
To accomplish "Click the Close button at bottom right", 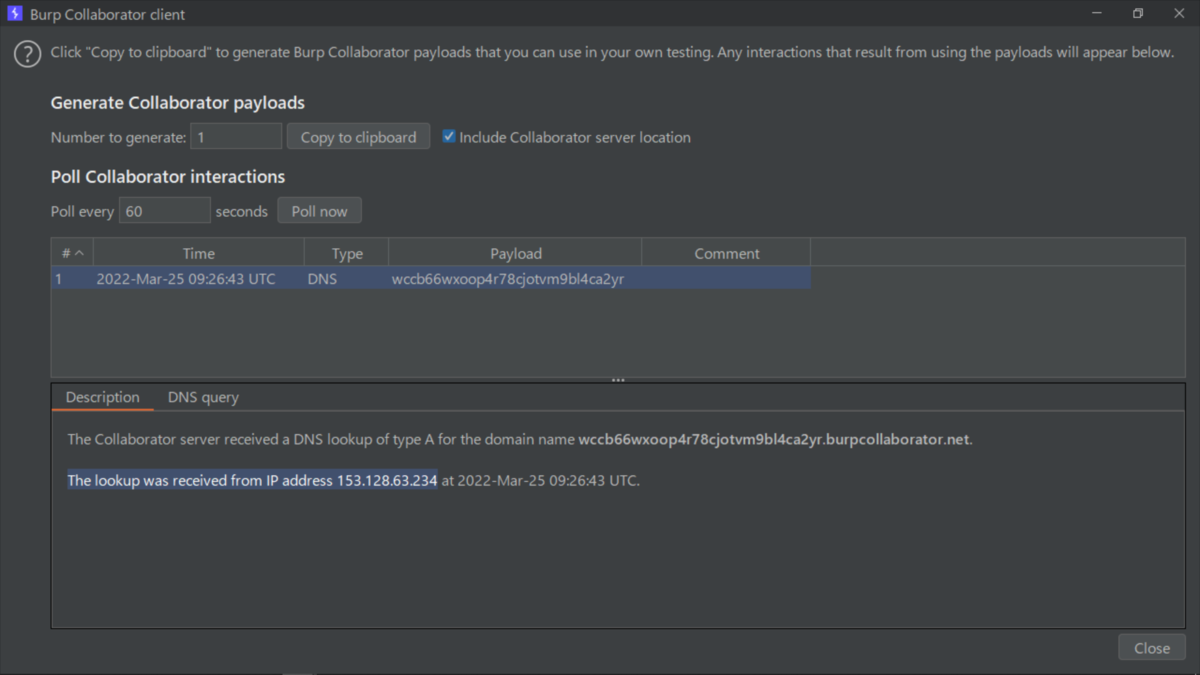I will pyautogui.click(x=1152, y=648).
